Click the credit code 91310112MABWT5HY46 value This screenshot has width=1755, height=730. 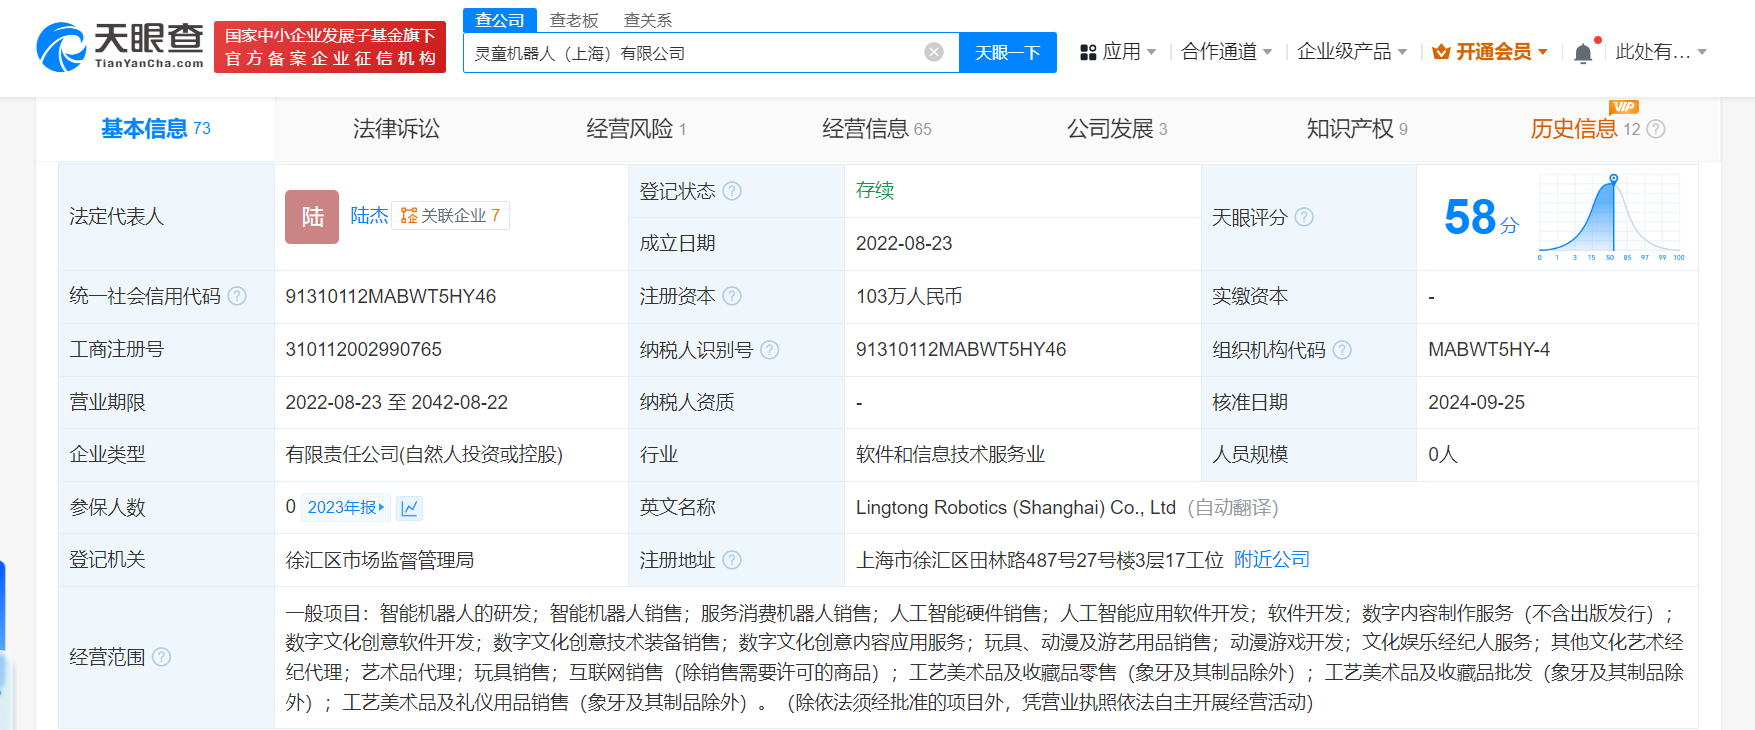(x=391, y=296)
